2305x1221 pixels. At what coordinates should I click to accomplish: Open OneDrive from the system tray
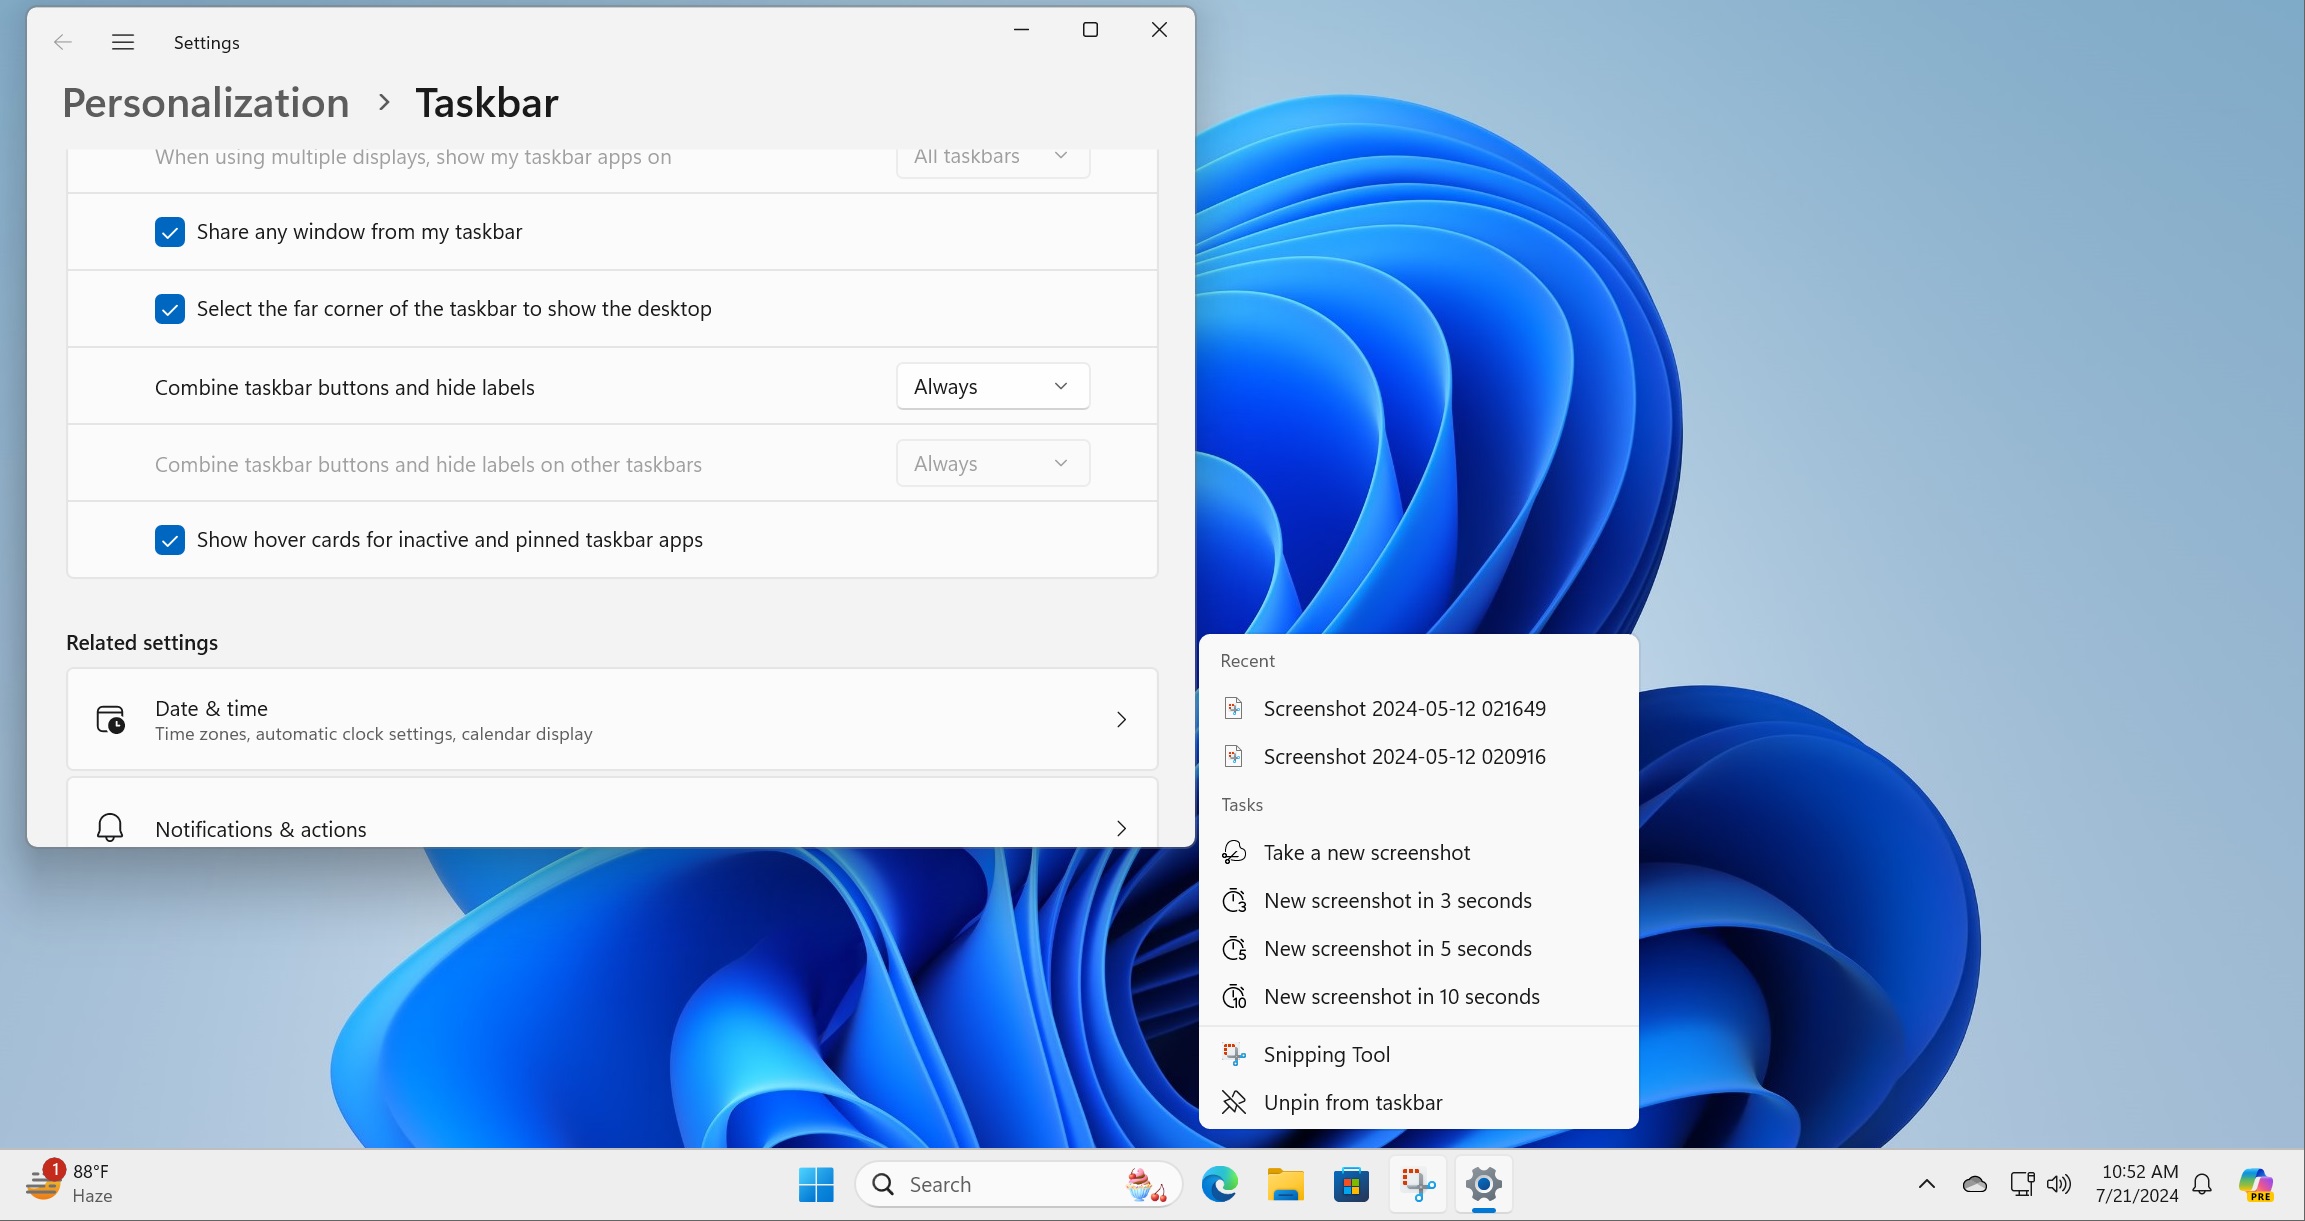coord(1973,1183)
